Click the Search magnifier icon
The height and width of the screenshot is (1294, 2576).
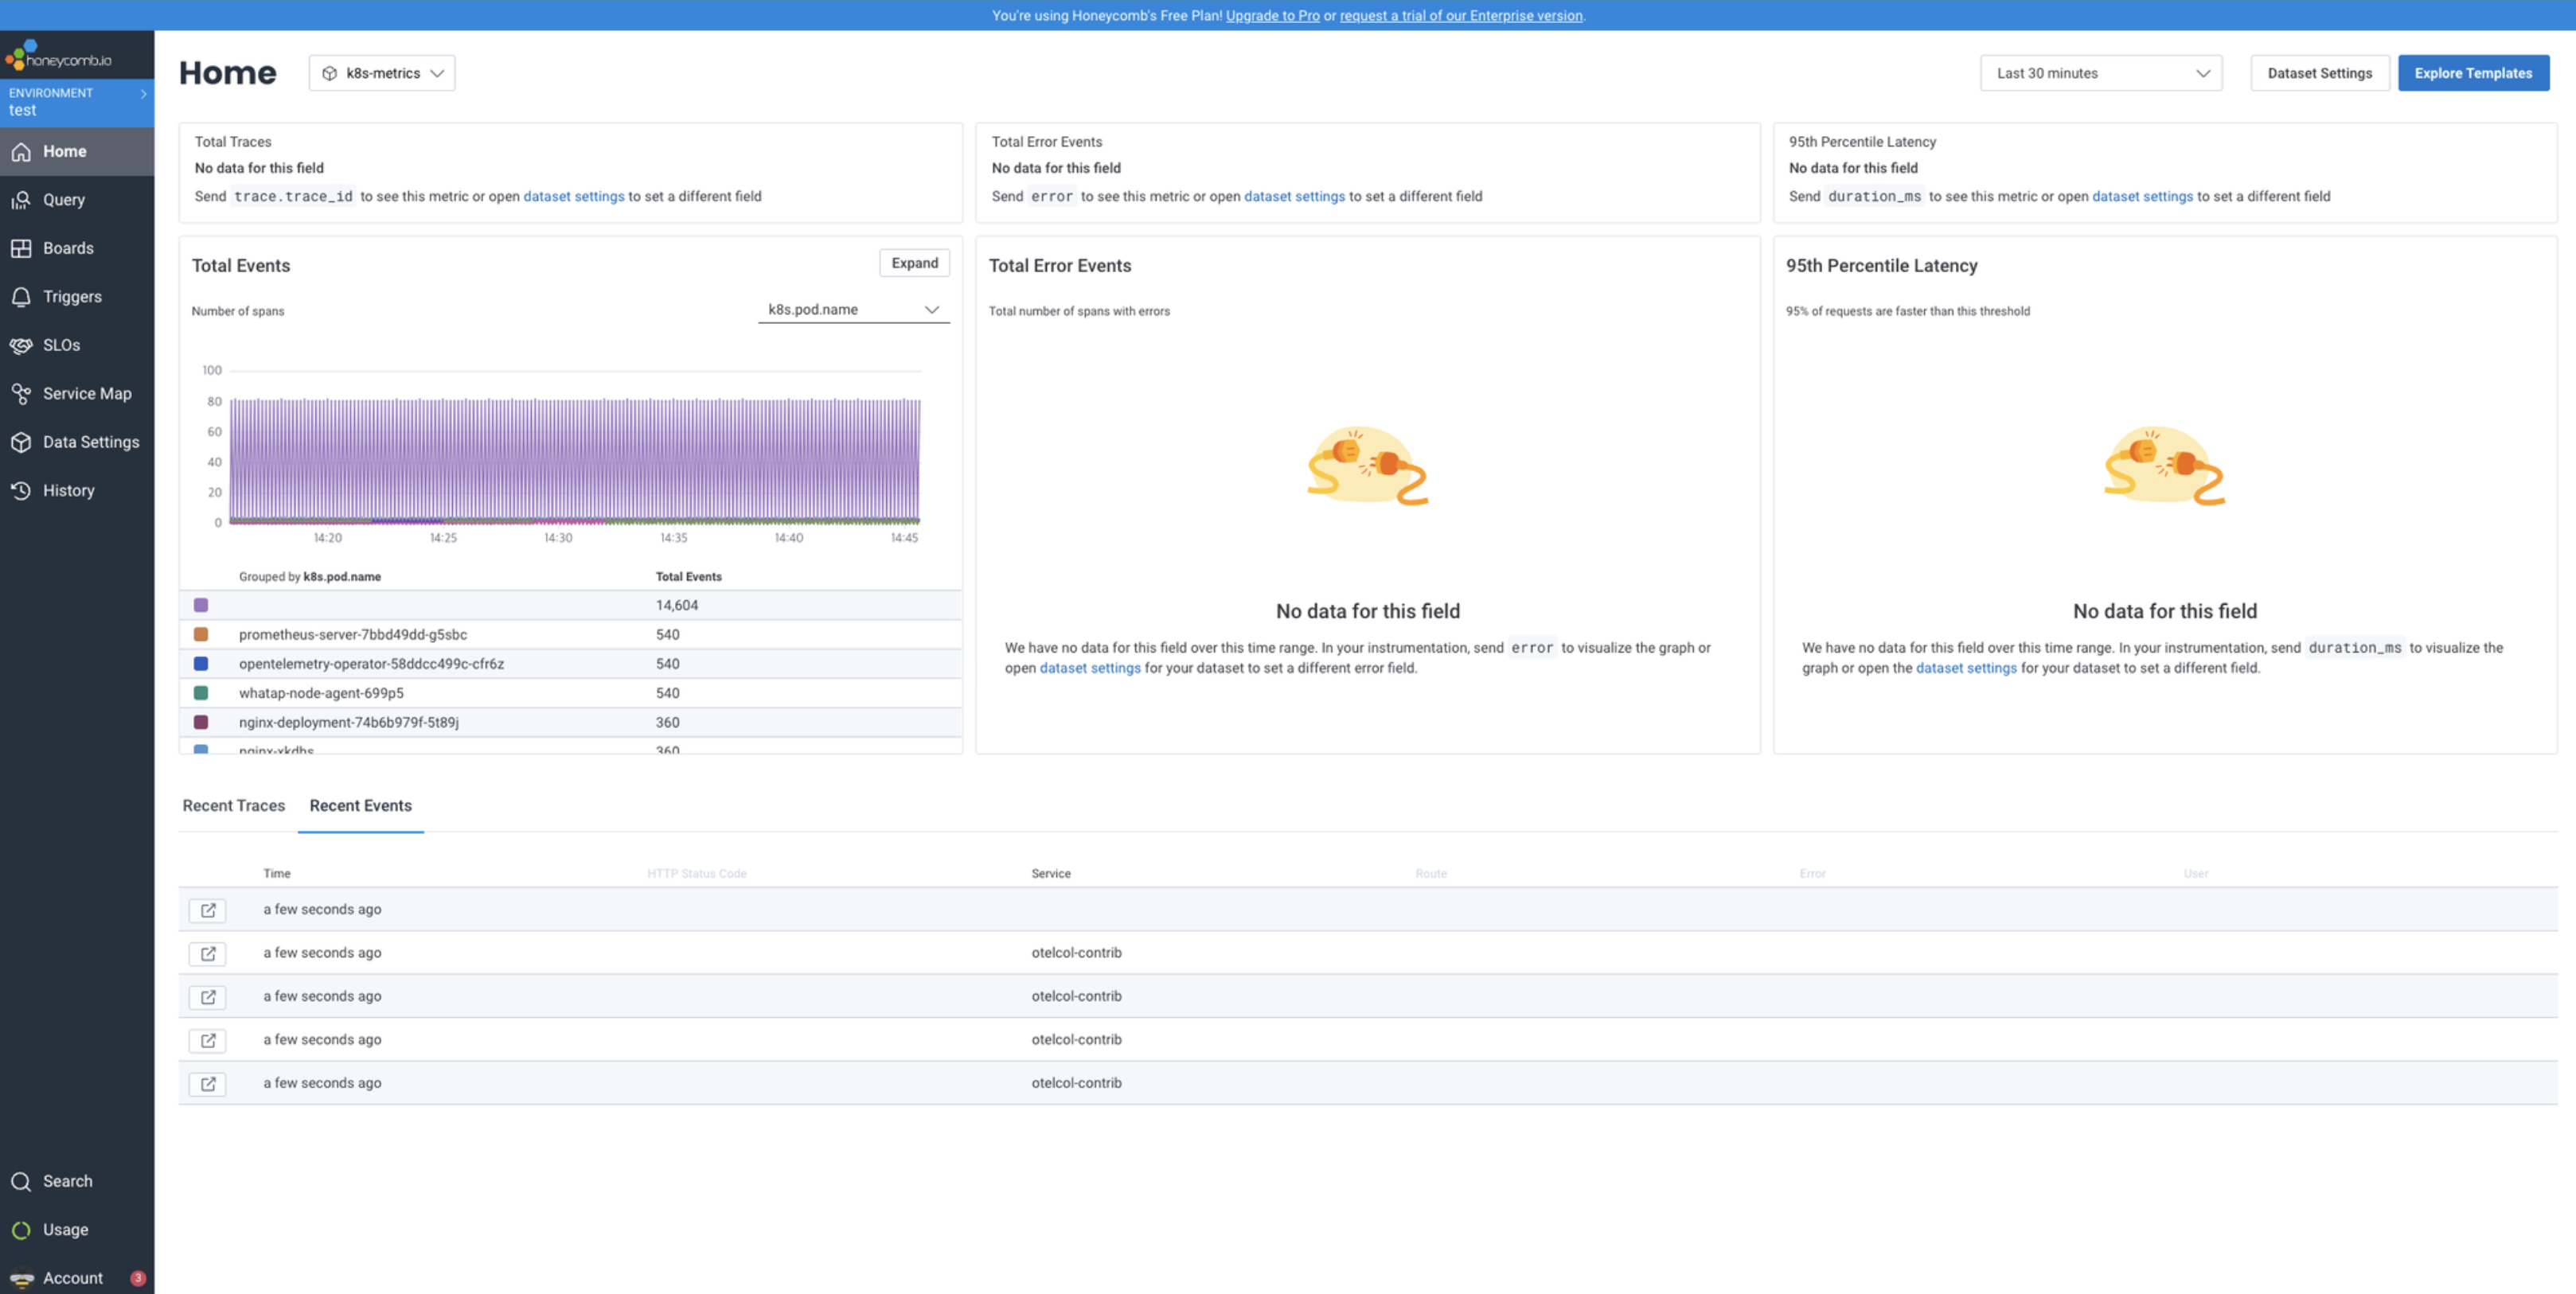(x=21, y=1182)
